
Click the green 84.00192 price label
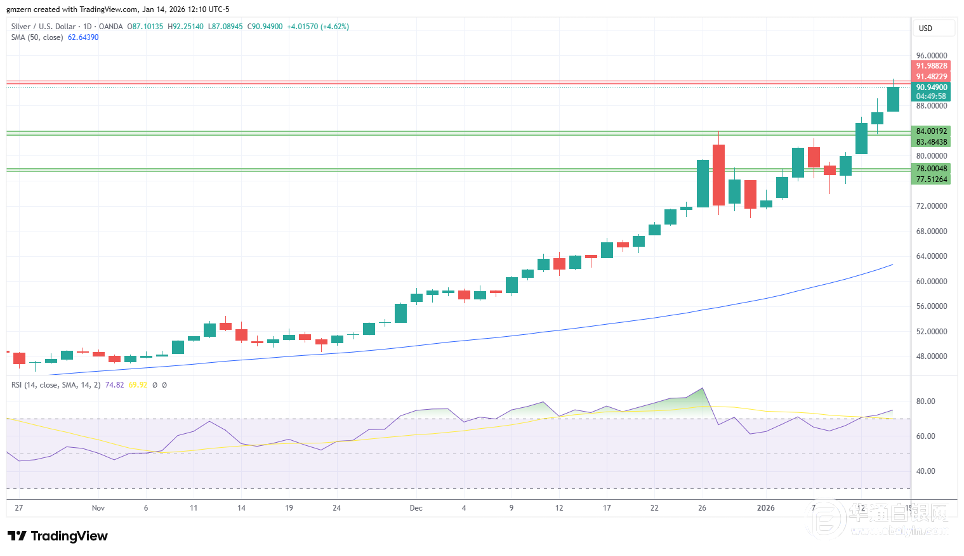931,131
